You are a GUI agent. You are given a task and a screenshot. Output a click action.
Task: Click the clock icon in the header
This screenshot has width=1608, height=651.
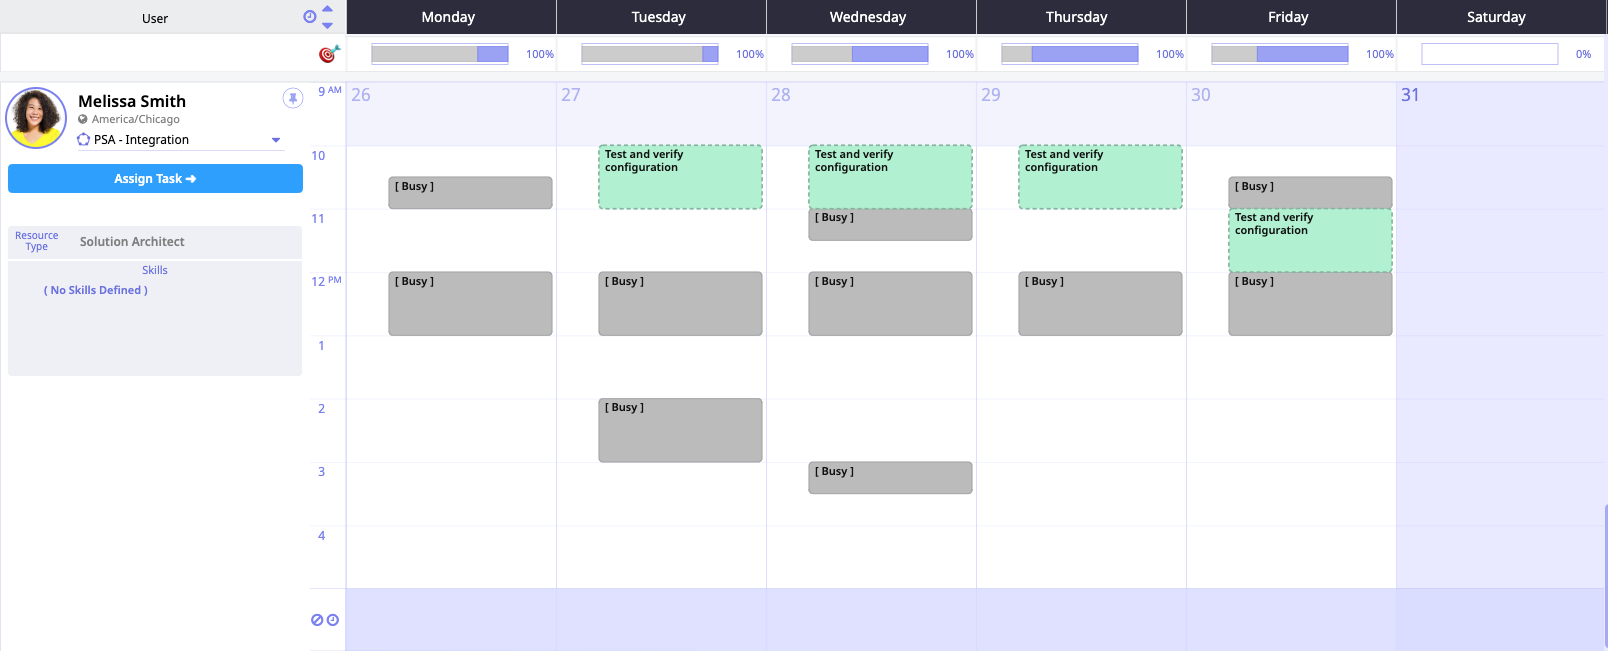coord(309,16)
